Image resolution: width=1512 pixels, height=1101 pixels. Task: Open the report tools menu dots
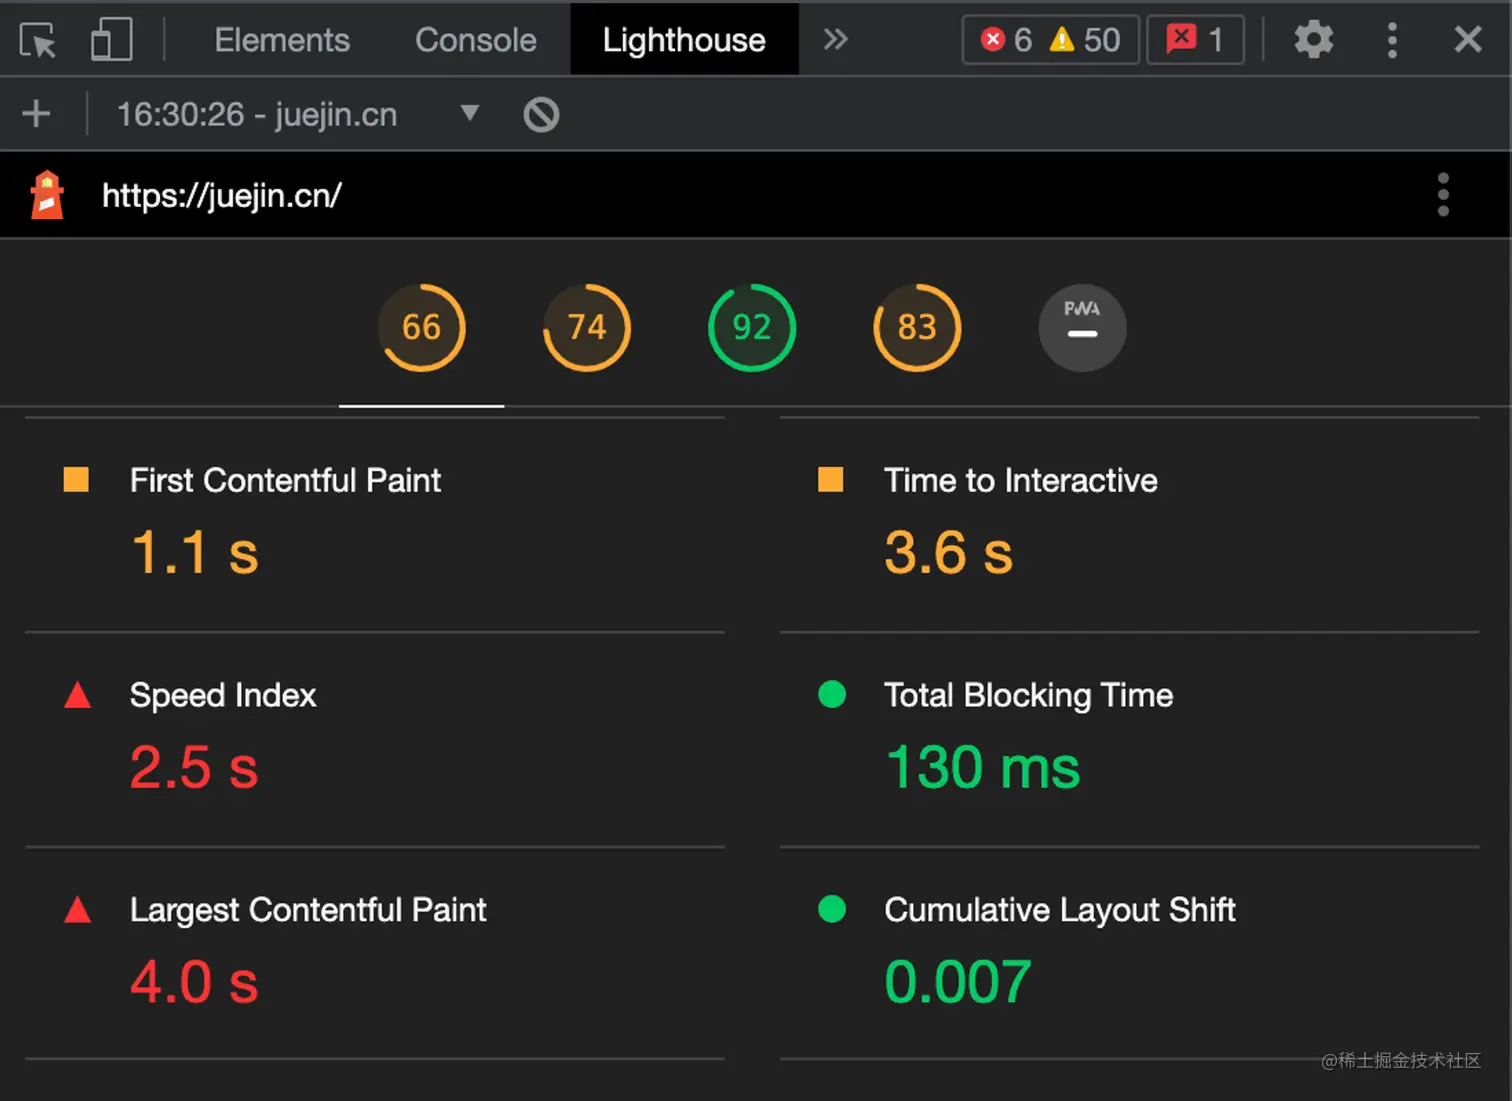(x=1443, y=195)
